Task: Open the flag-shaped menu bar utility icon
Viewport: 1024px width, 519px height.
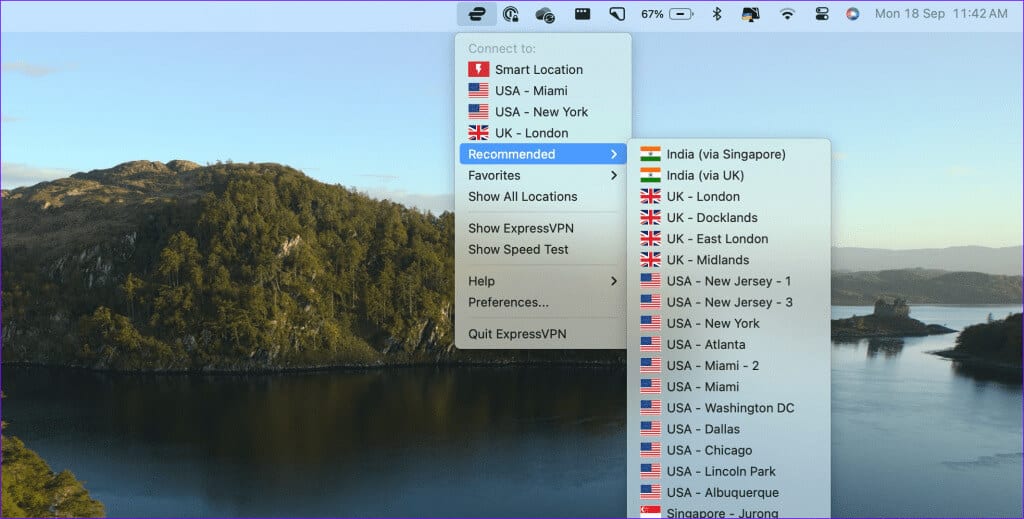Action: (x=617, y=14)
